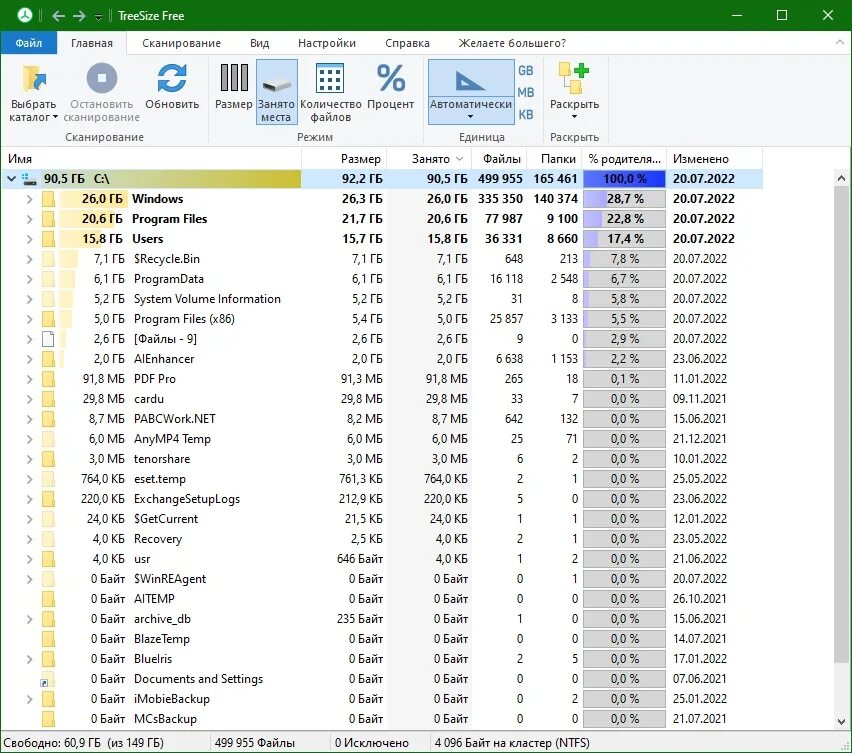Screen dimensions: 852x753
Task: Sort by the % родителя column header
Action: click(x=624, y=159)
